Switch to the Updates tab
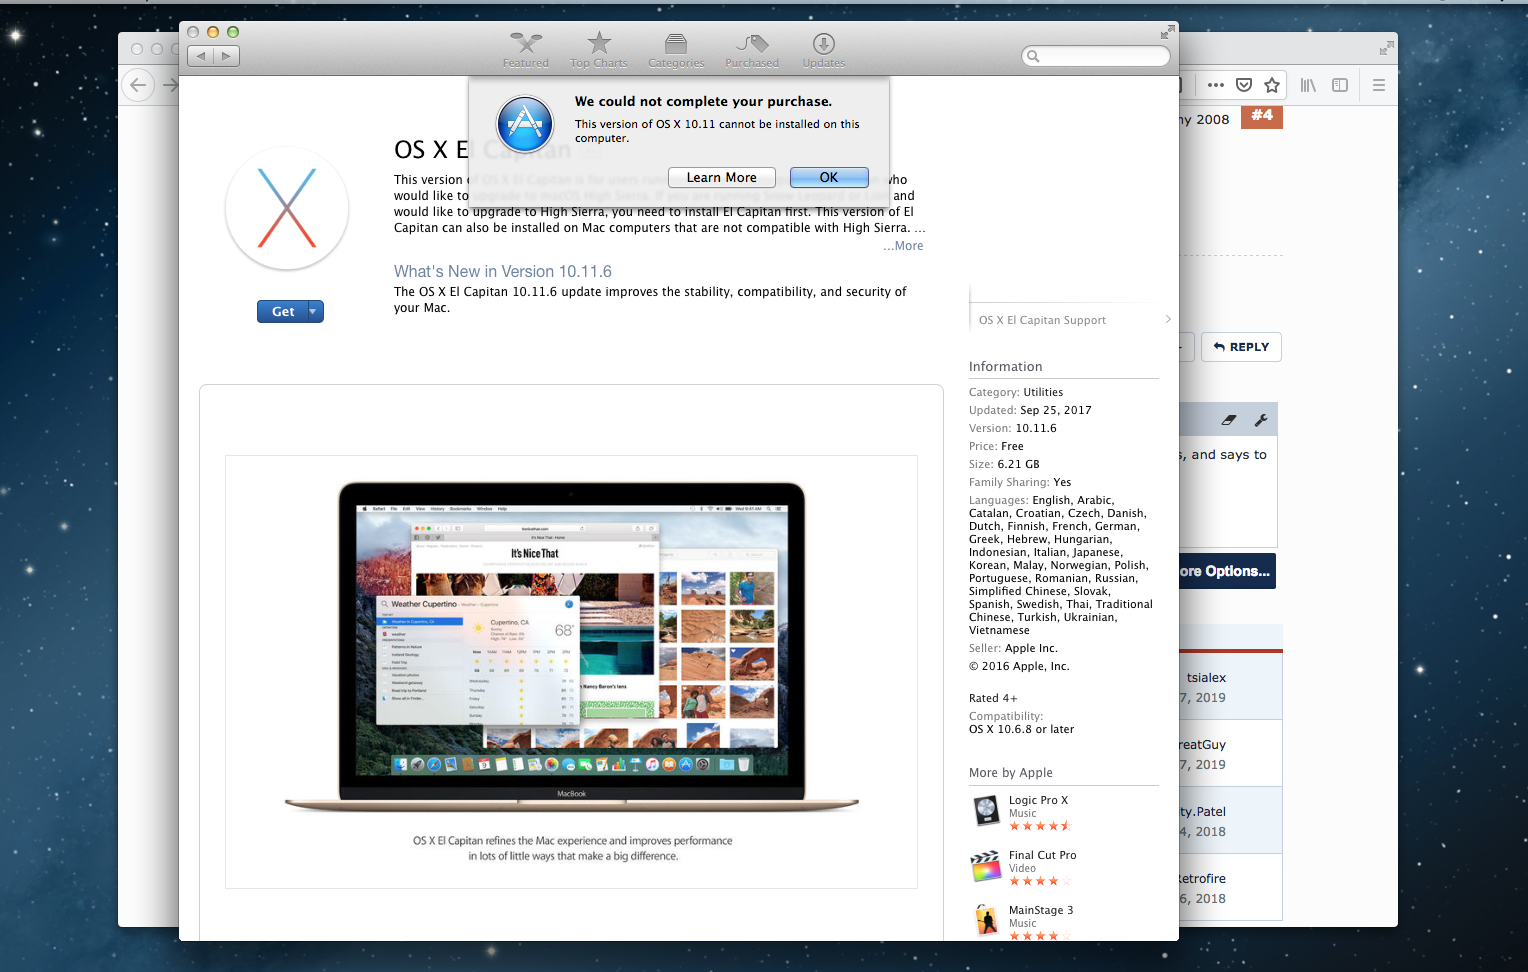1528x972 pixels. click(824, 50)
